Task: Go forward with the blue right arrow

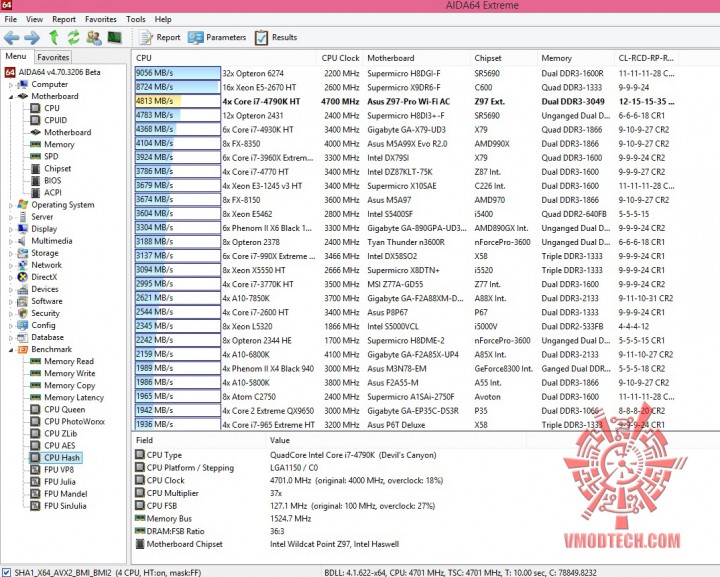Action: (x=32, y=37)
